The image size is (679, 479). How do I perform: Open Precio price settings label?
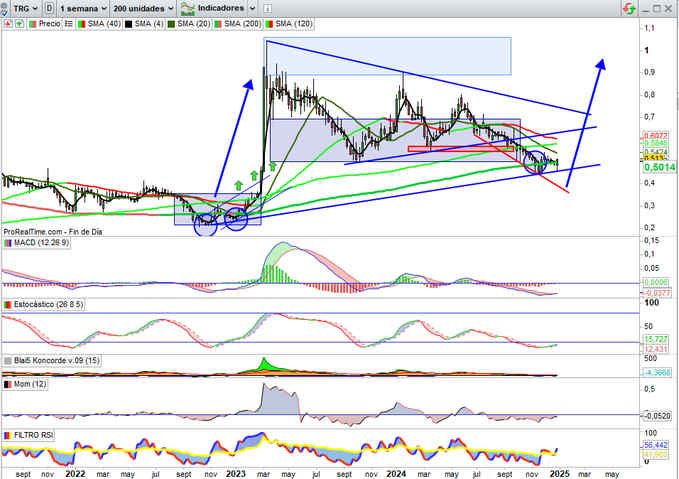click(x=49, y=24)
